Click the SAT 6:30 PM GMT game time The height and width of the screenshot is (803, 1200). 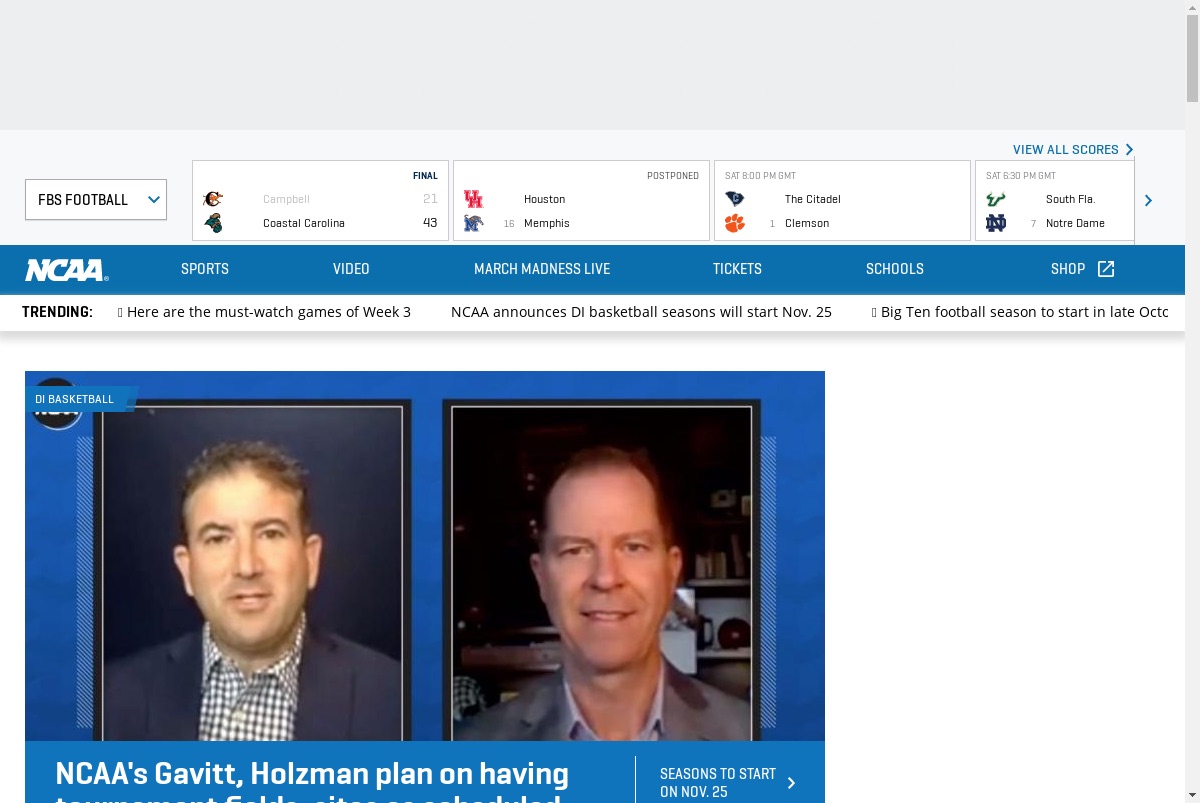(1021, 176)
